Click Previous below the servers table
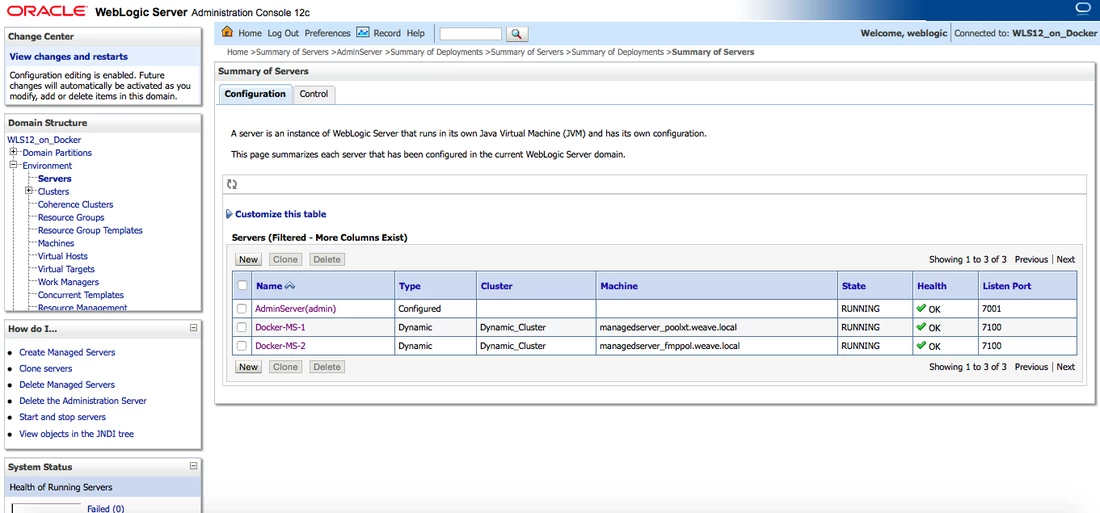Image resolution: width=1100 pixels, height=513 pixels. (x=1031, y=367)
